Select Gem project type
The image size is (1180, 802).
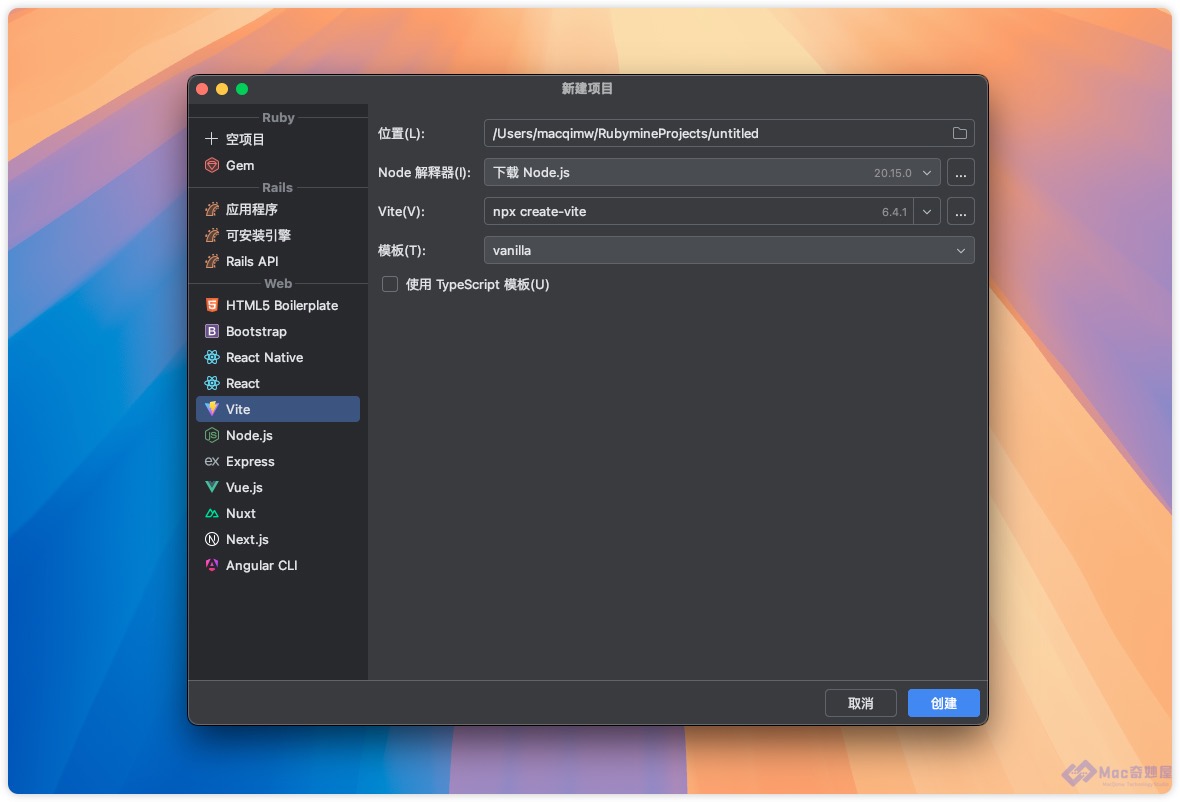278,166
